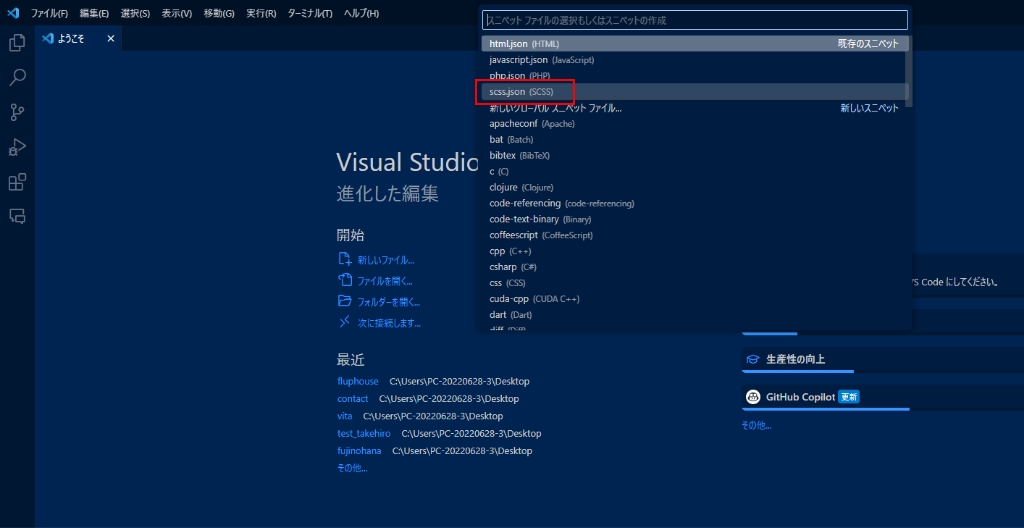
Task: Select scss.json (SCSS) snippet file
Action: (x=521, y=92)
